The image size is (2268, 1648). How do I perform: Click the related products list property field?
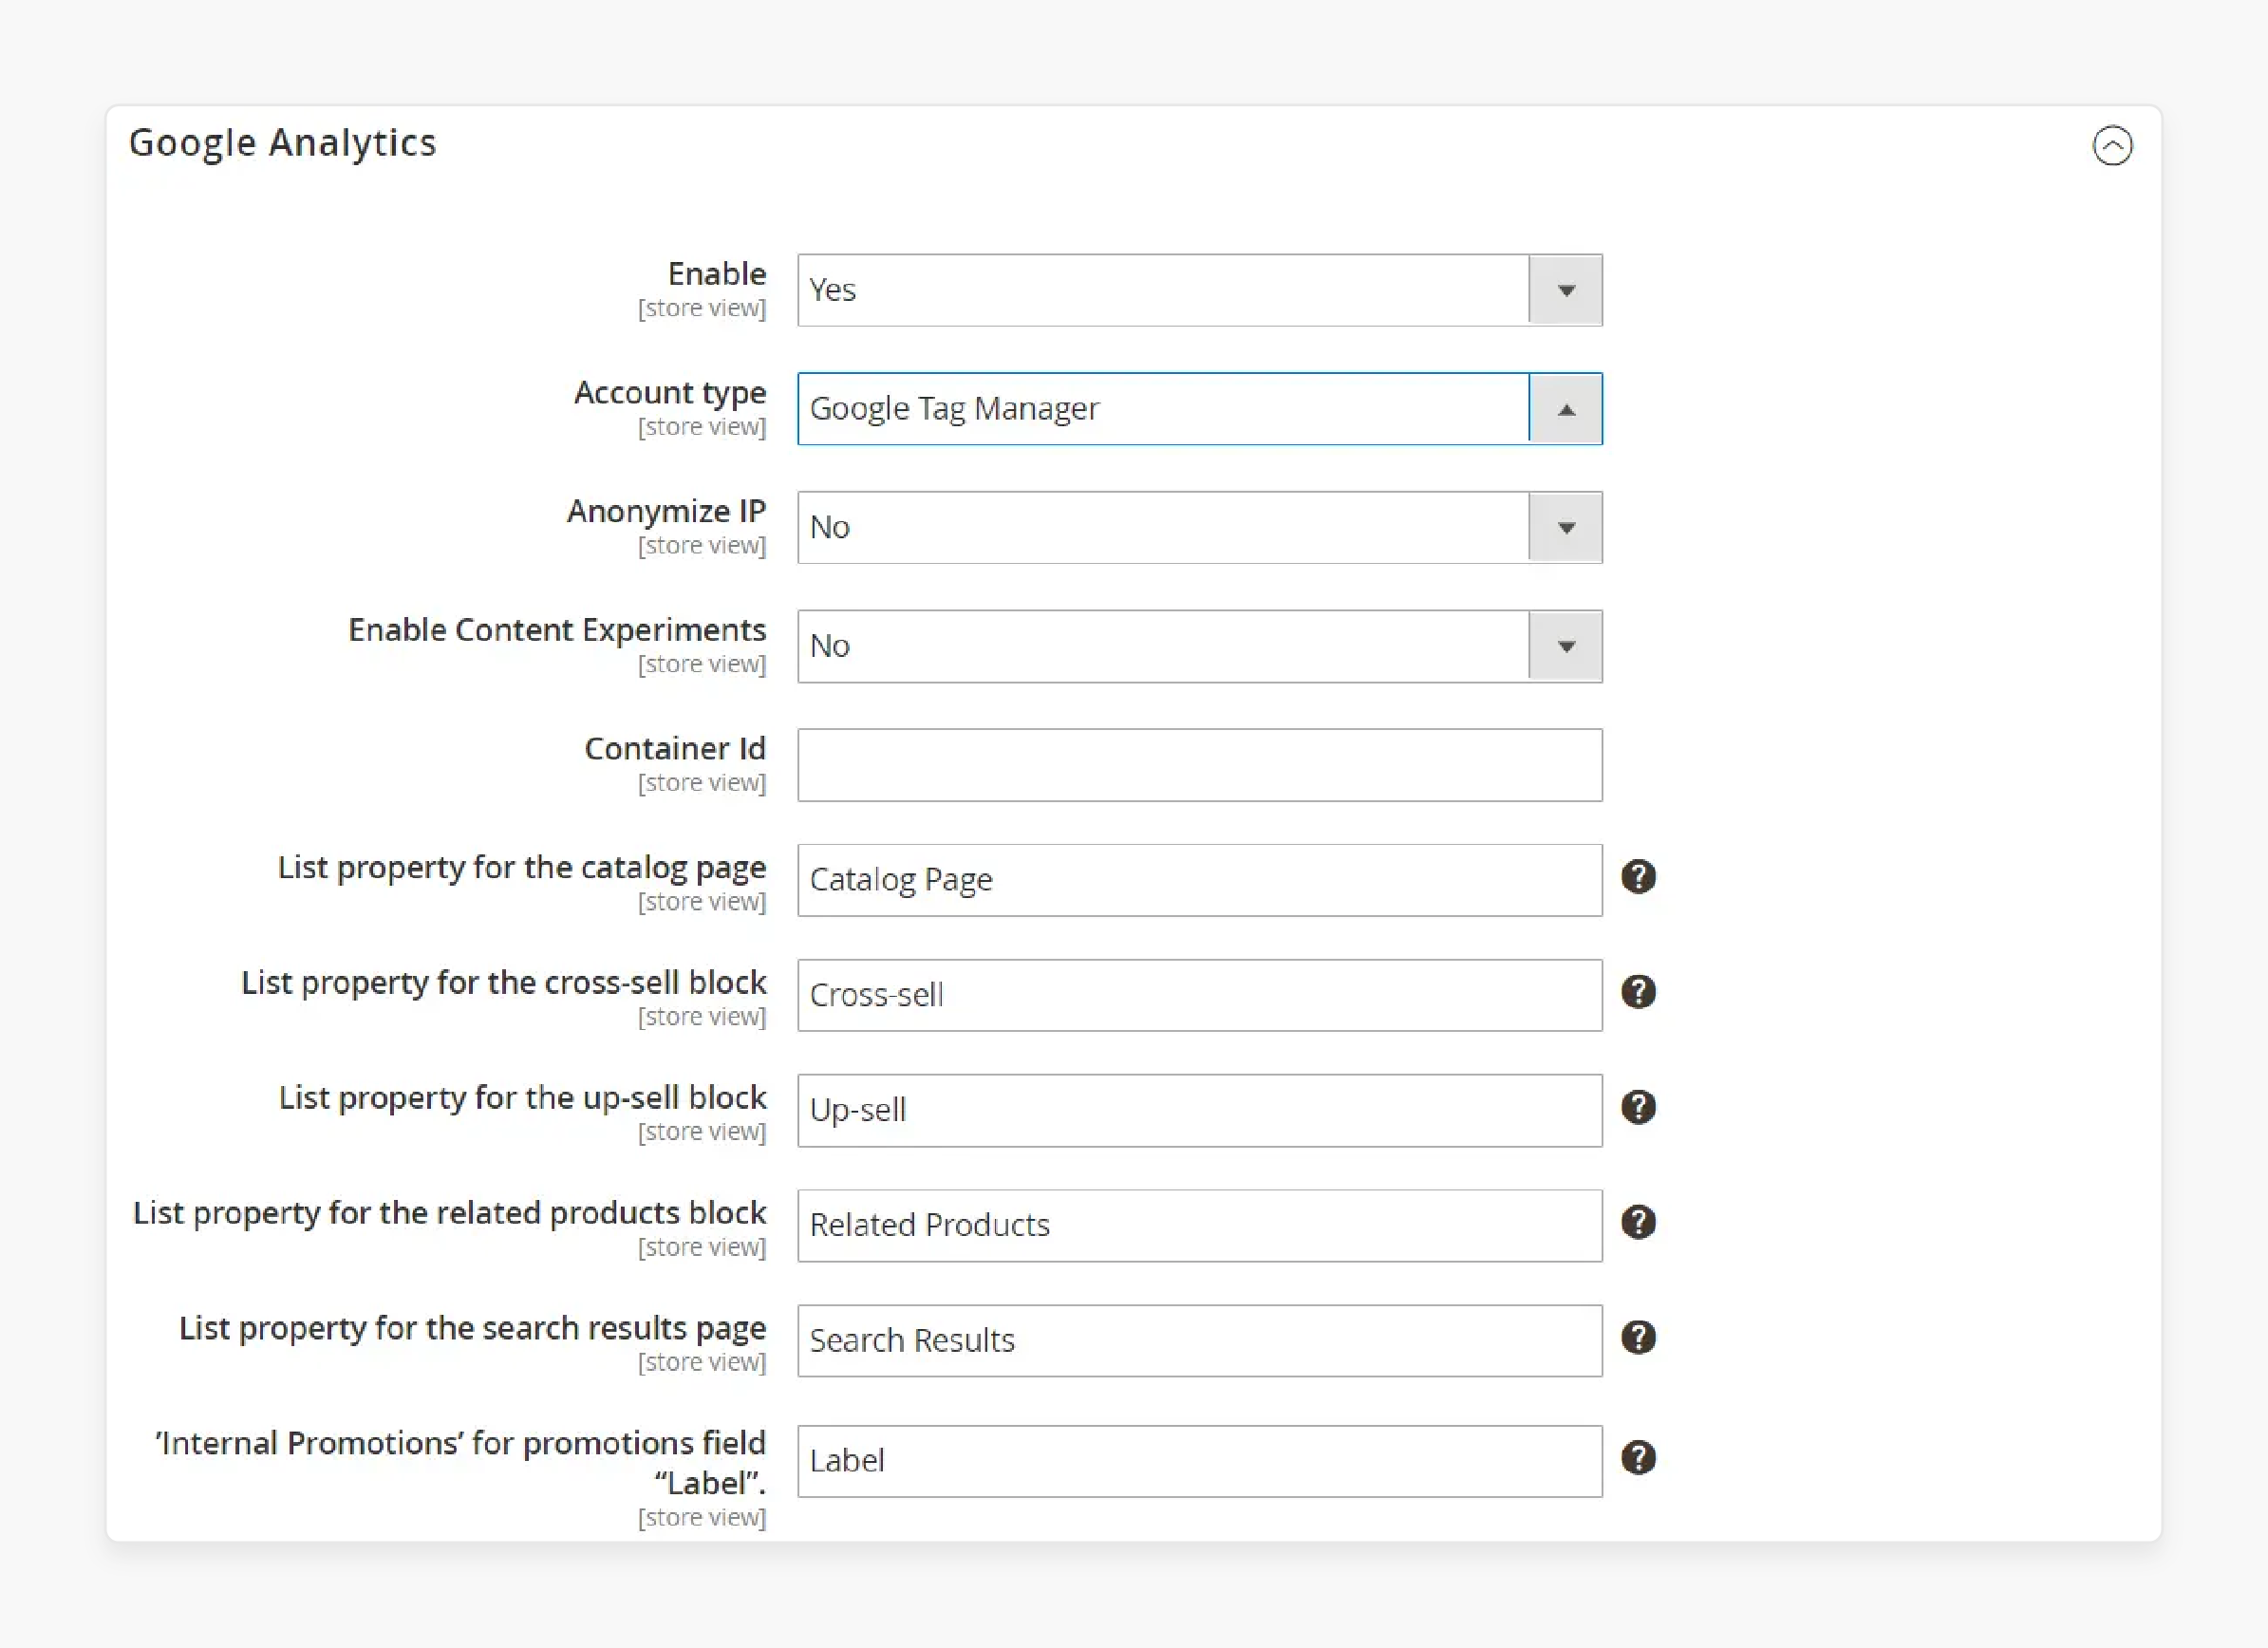click(x=1199, y=1225)
